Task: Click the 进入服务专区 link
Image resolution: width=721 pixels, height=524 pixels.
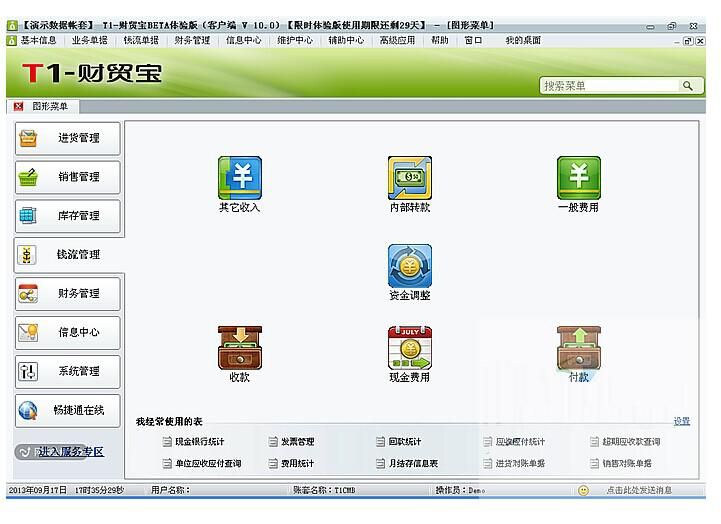Action: 69,452
